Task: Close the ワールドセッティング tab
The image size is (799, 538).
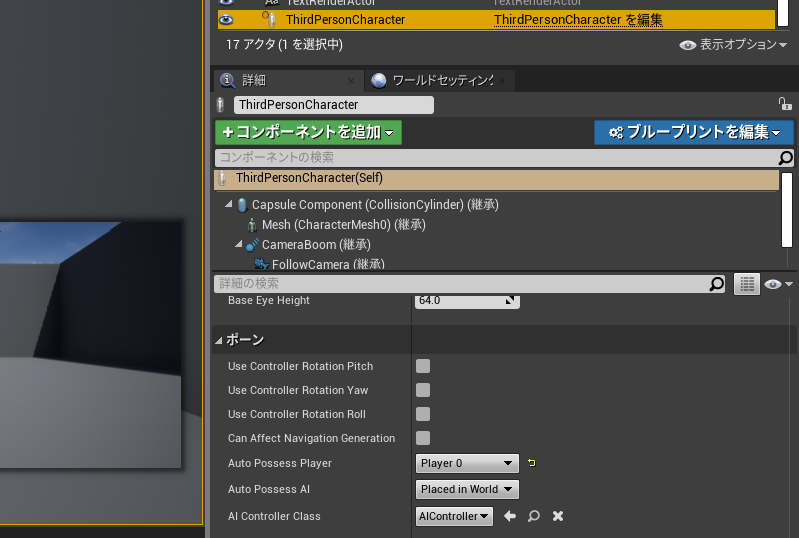Action: [x=502, y=81]
